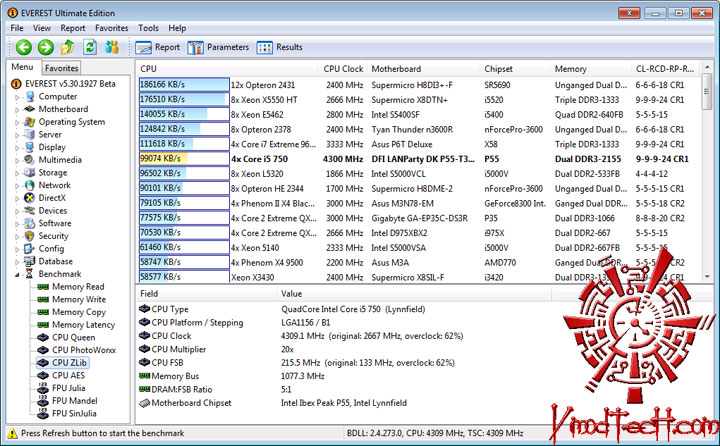
Task: Select Storage icon in tree
Action: coord(30,173)
